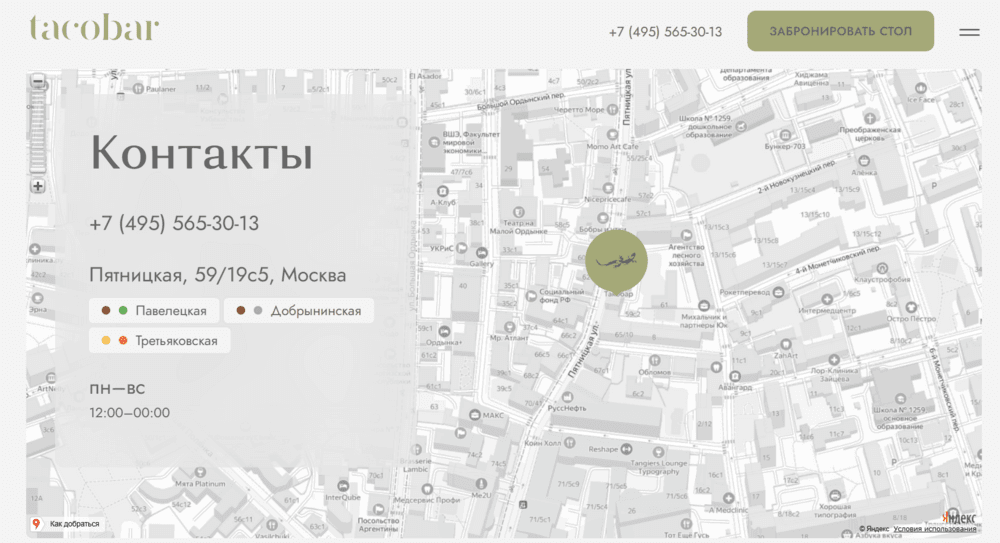Click the Gallery map point icon
The image size is (1000, 543).
tap(482, 253)
